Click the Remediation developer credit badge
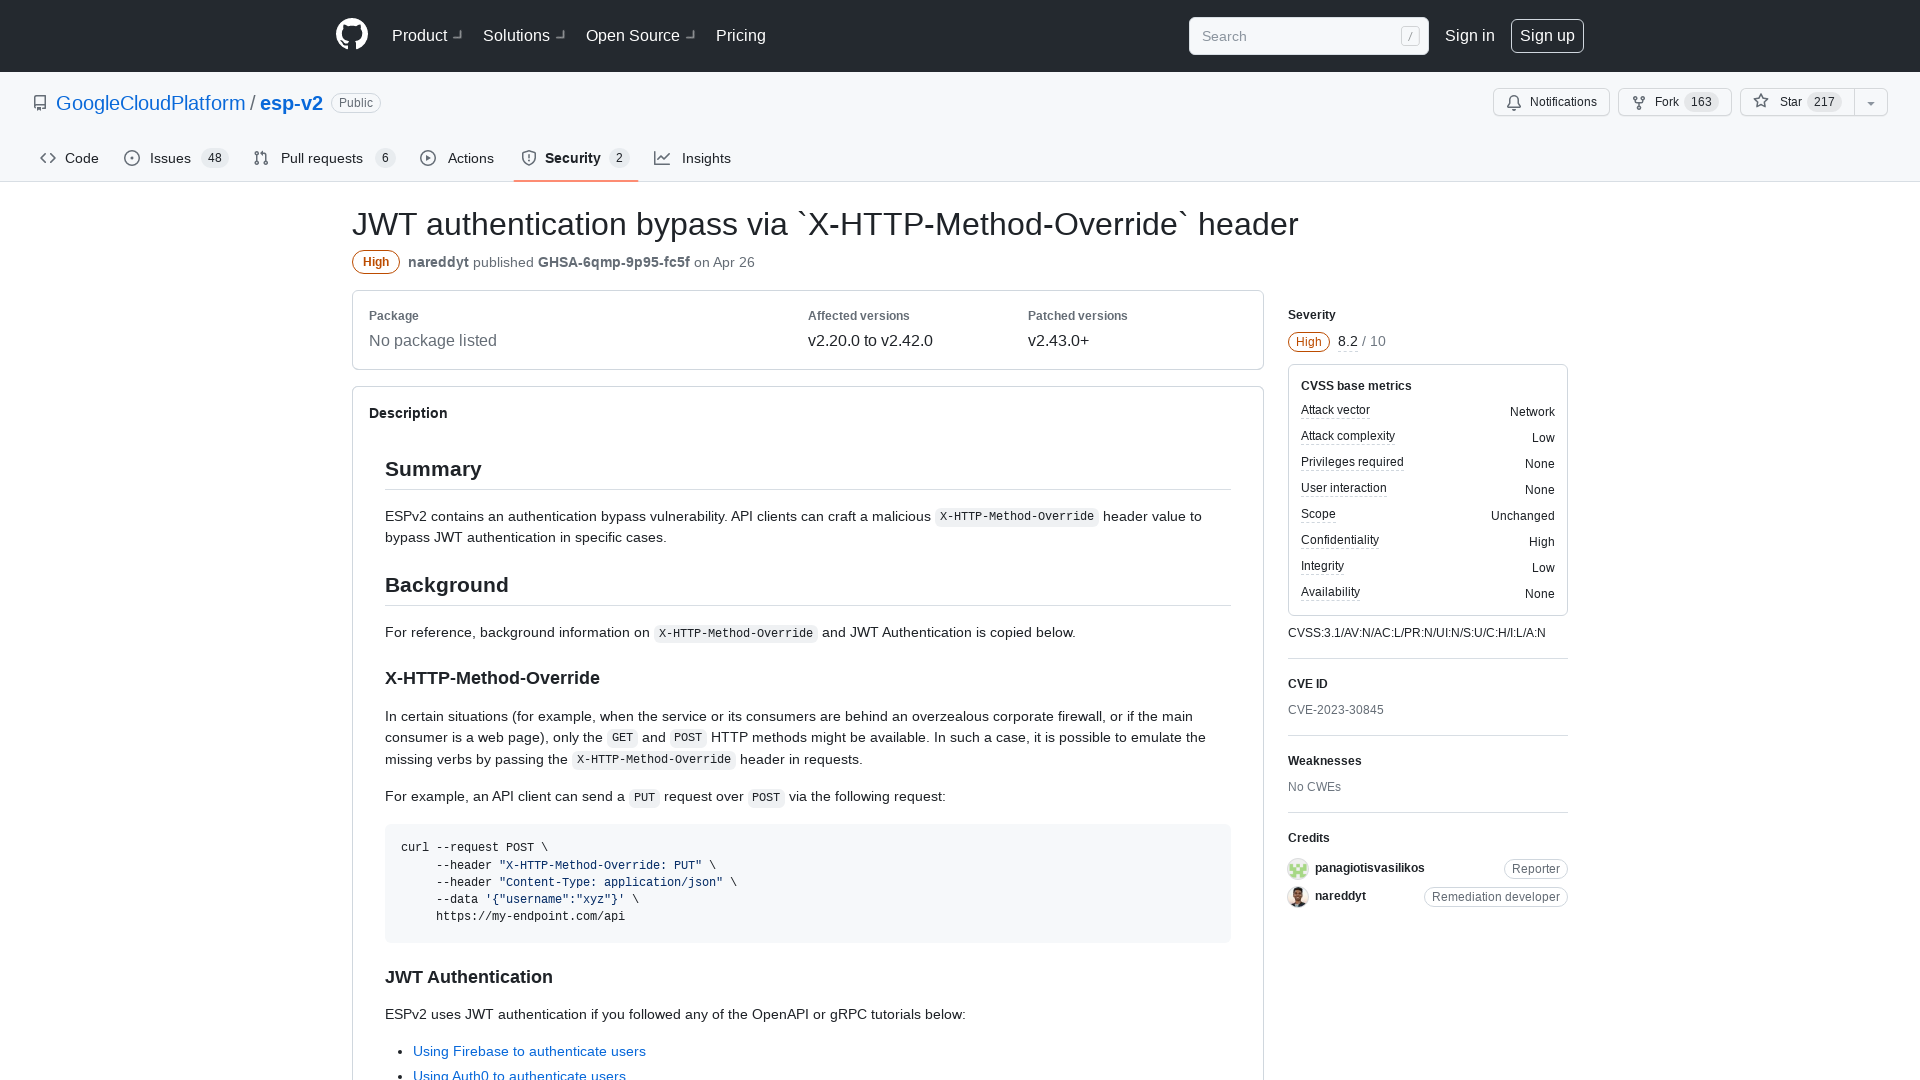 click(x=1496, y=897)
